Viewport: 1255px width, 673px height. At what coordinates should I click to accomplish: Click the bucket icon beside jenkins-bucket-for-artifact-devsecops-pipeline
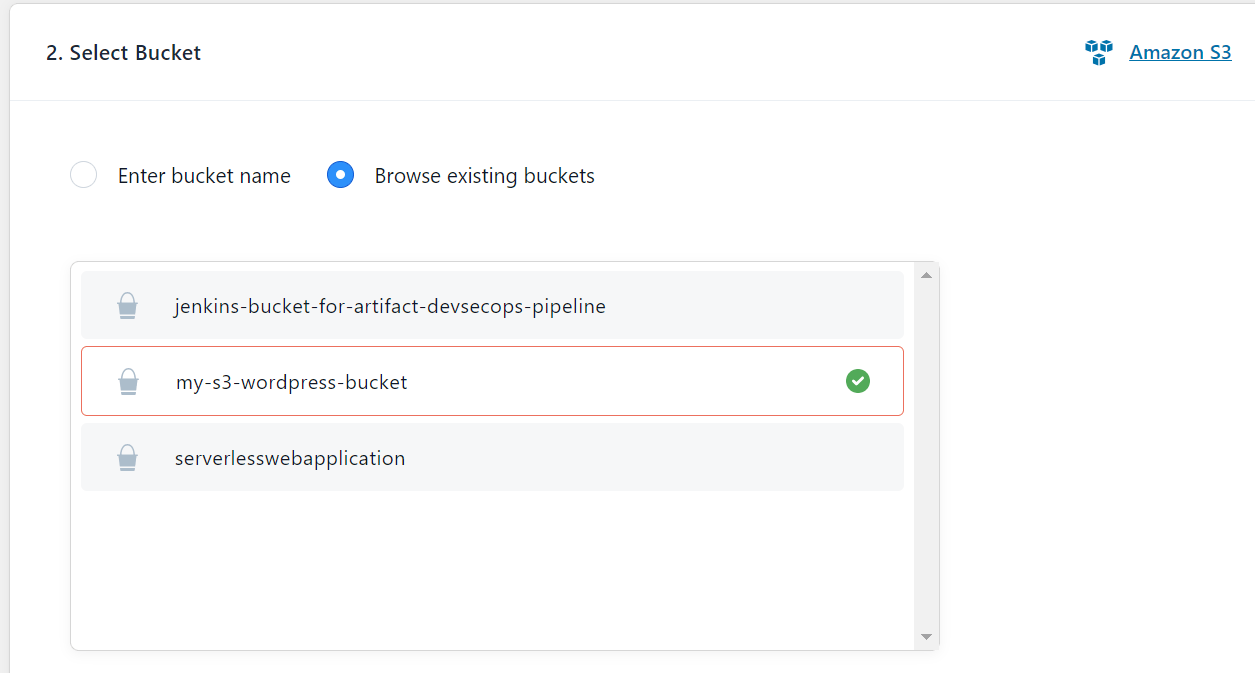click(x=127, y=306)
